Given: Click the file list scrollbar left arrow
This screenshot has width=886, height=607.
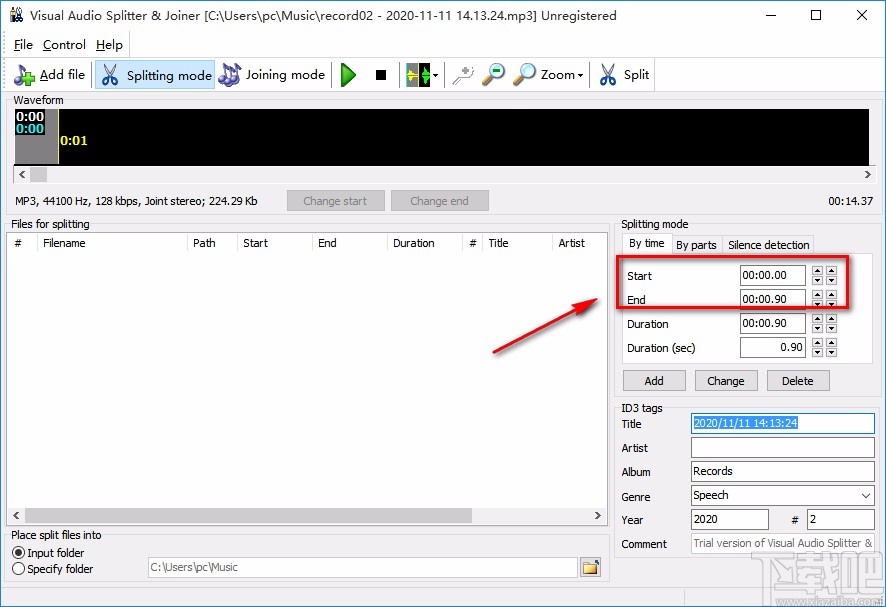Looking at the screenshot, I should click(x=16, y=515).
